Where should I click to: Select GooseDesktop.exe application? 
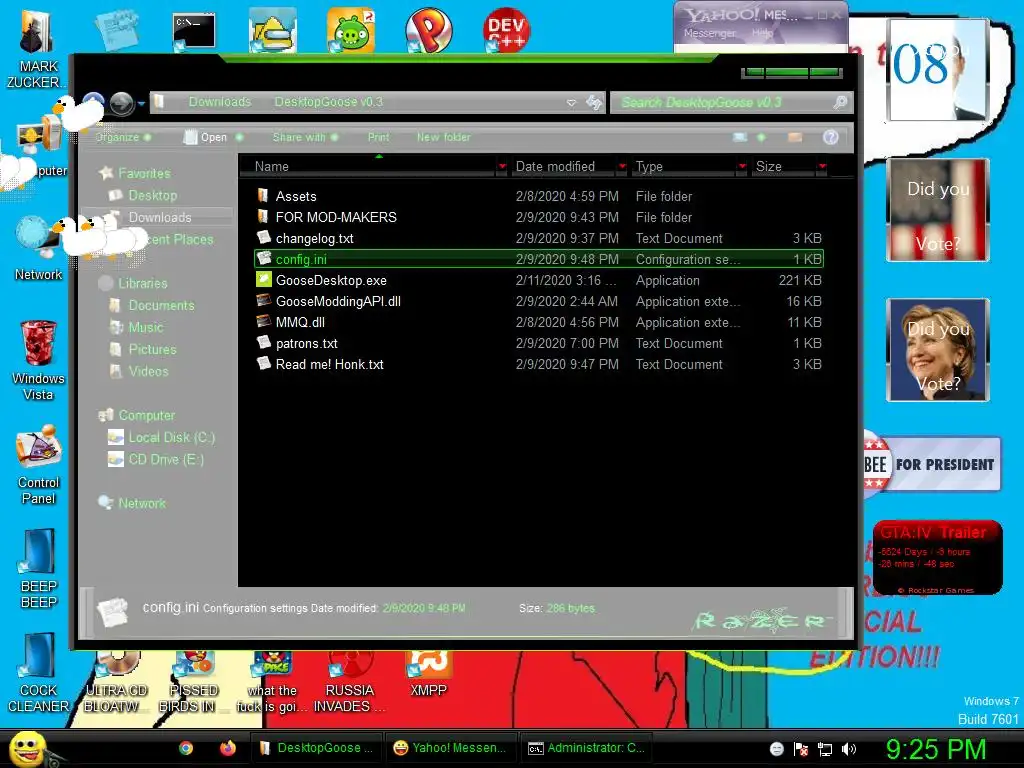coord(331,280)
